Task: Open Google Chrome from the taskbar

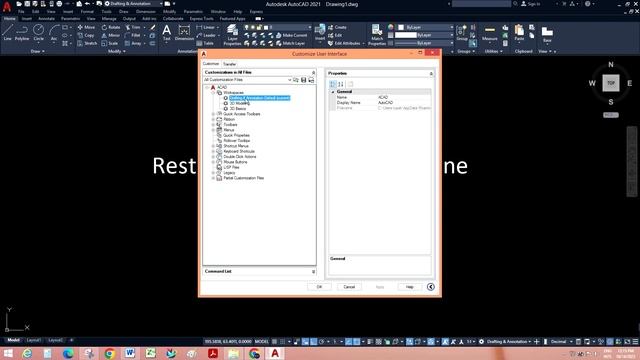Action: point(109,353)
